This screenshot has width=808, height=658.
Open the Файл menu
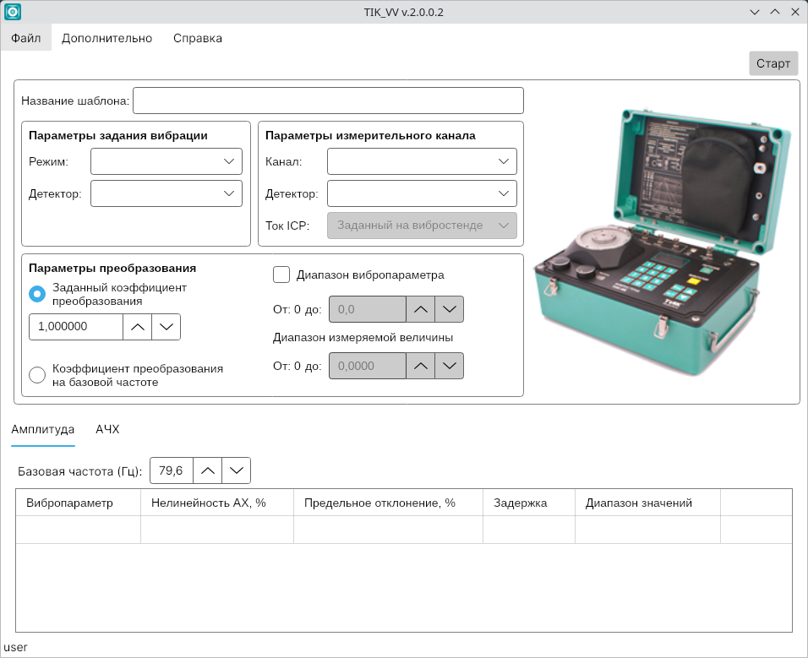pyautogui.click(x=26, y=38)
